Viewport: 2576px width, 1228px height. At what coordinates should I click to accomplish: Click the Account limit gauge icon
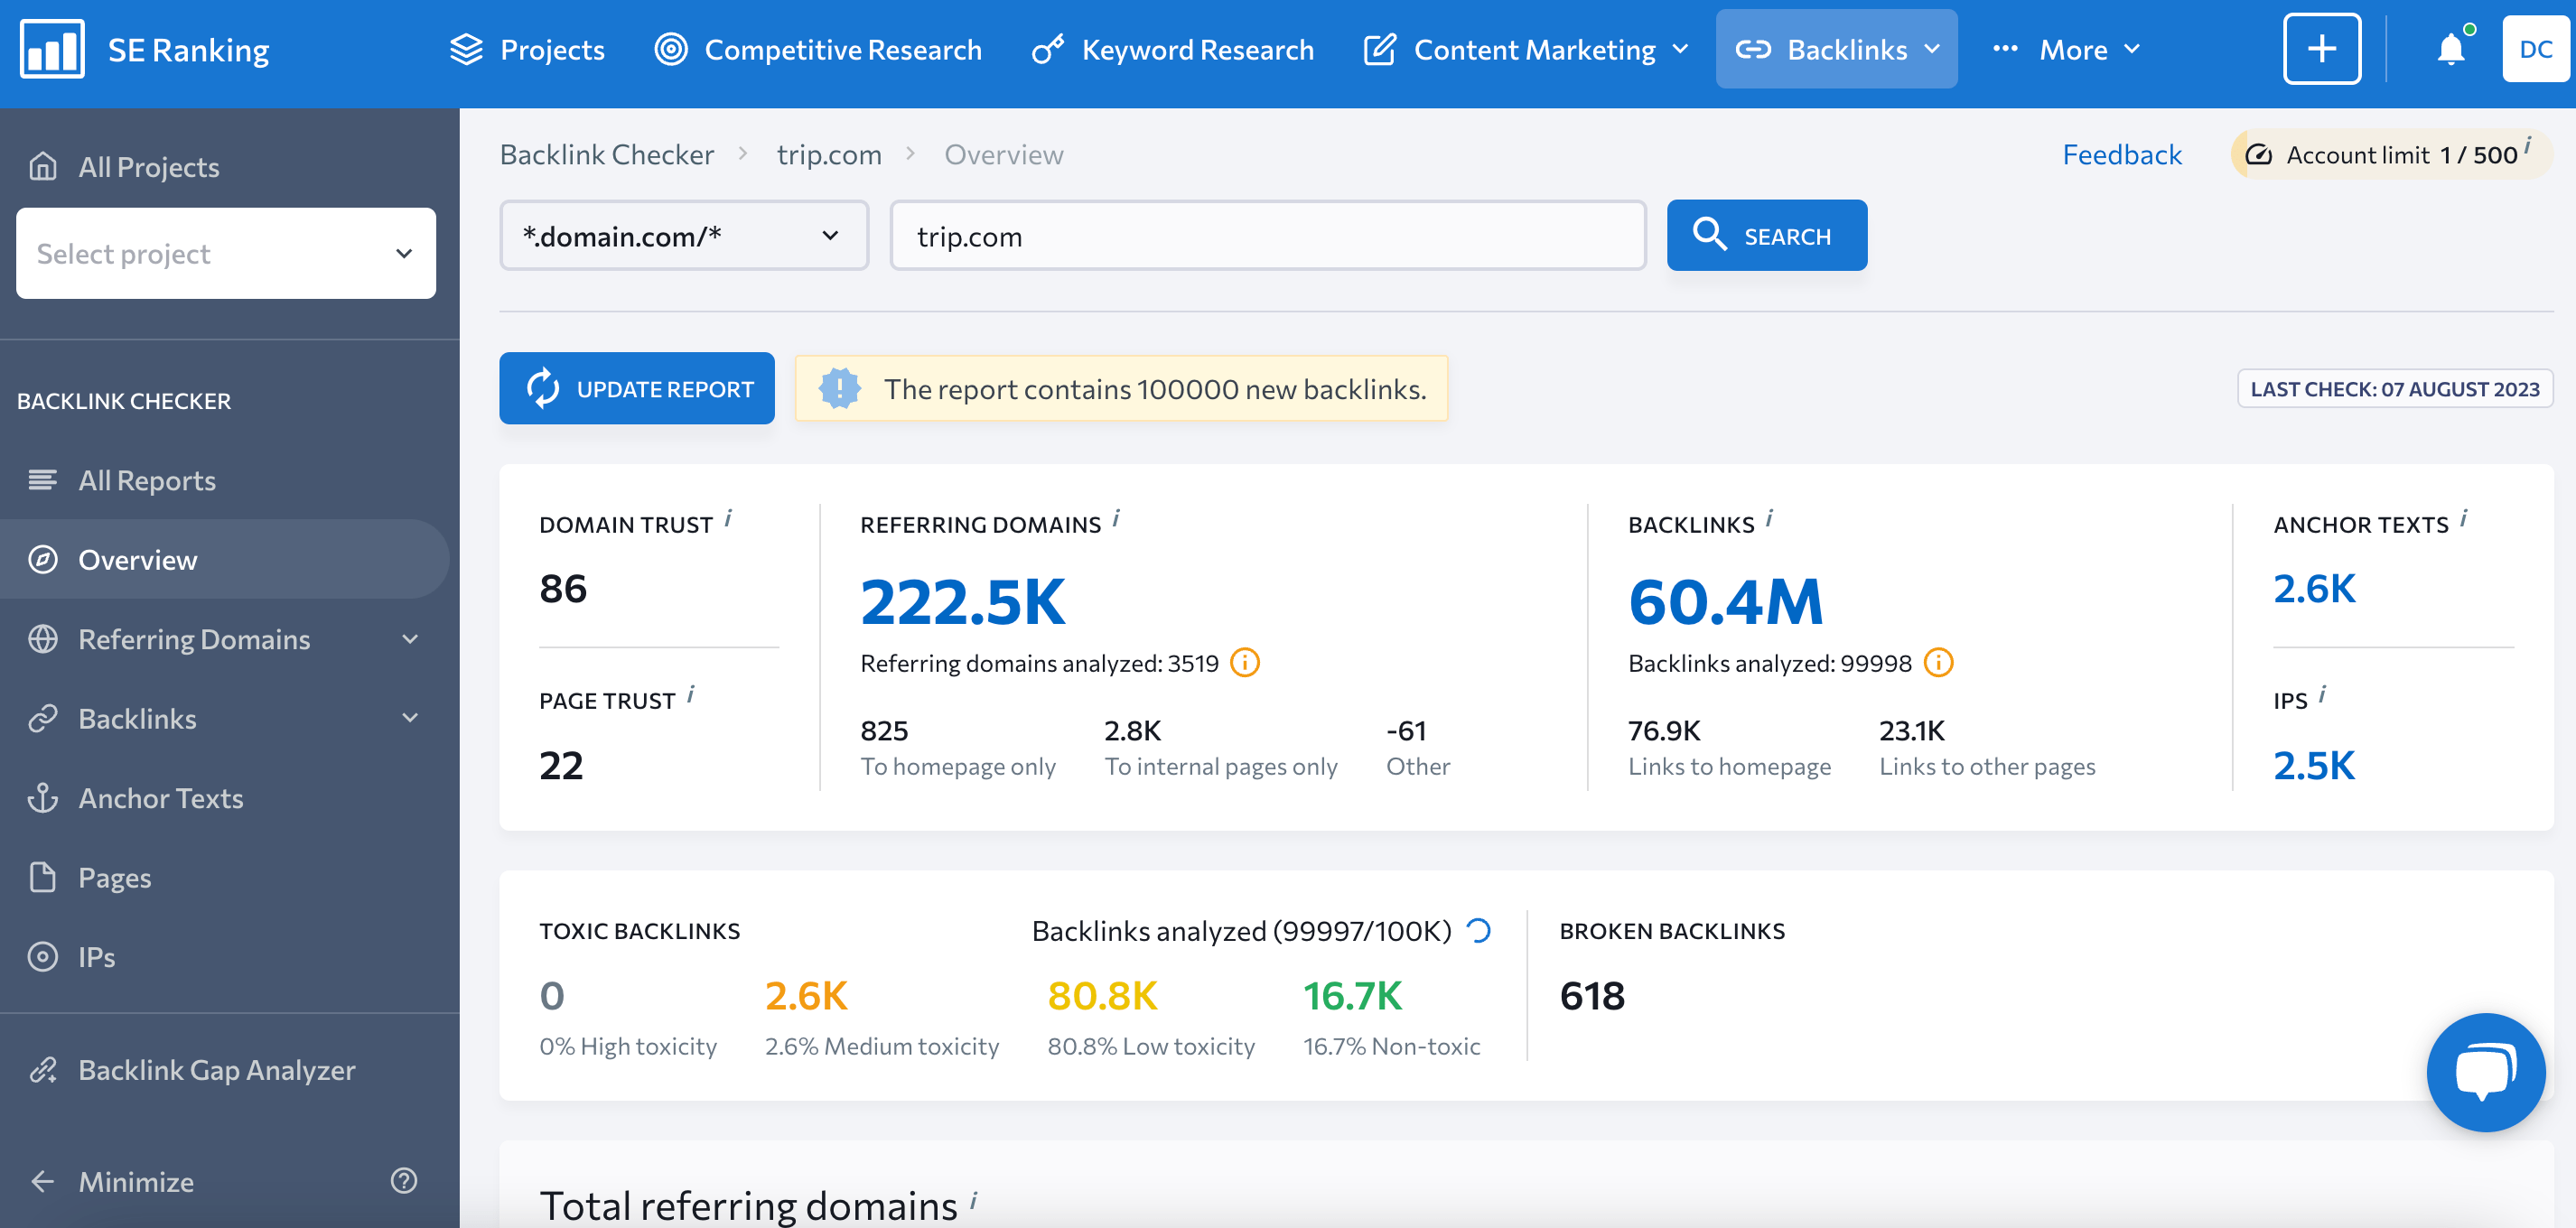point(2259,155)
